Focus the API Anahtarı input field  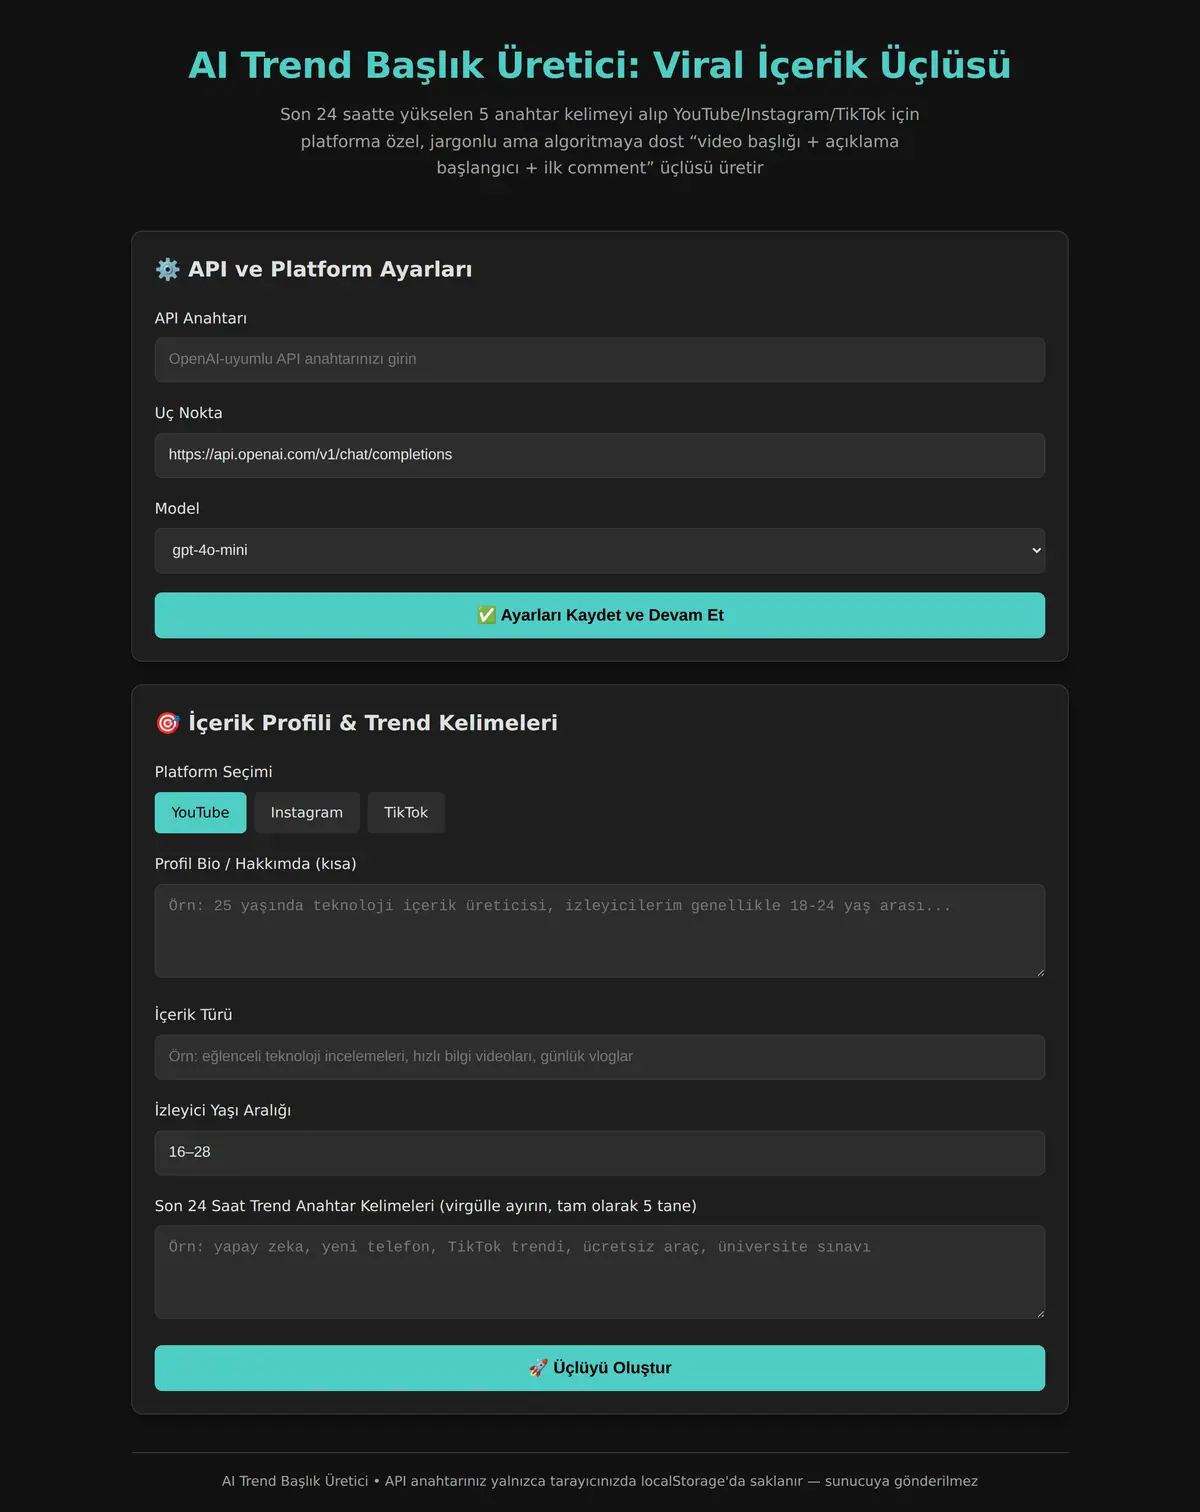point(600,360)
